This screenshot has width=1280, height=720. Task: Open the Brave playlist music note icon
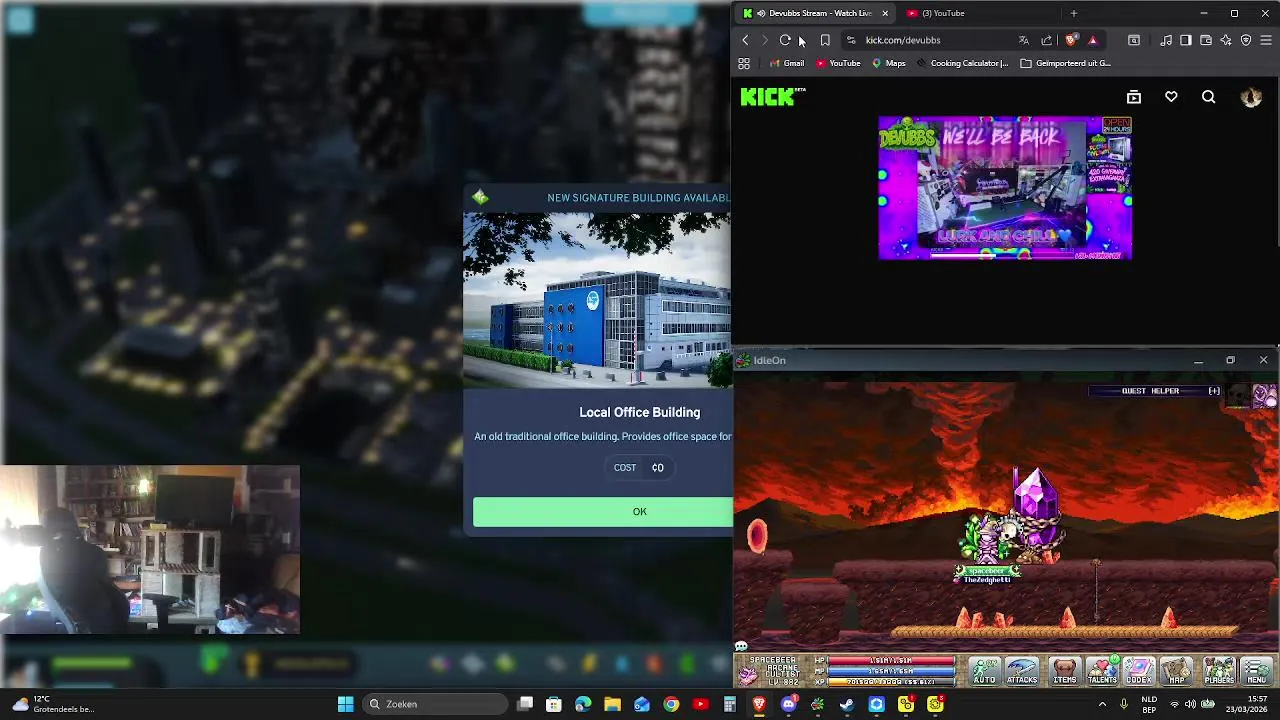pos(1166,40)
